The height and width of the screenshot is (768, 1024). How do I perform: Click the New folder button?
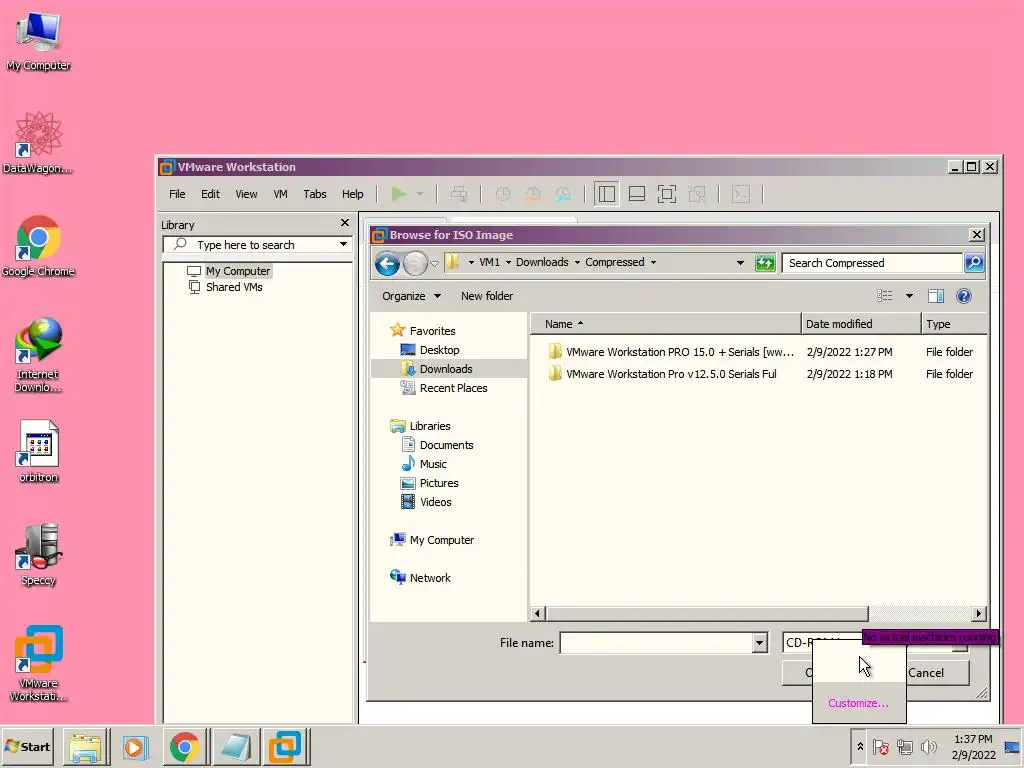487,296
